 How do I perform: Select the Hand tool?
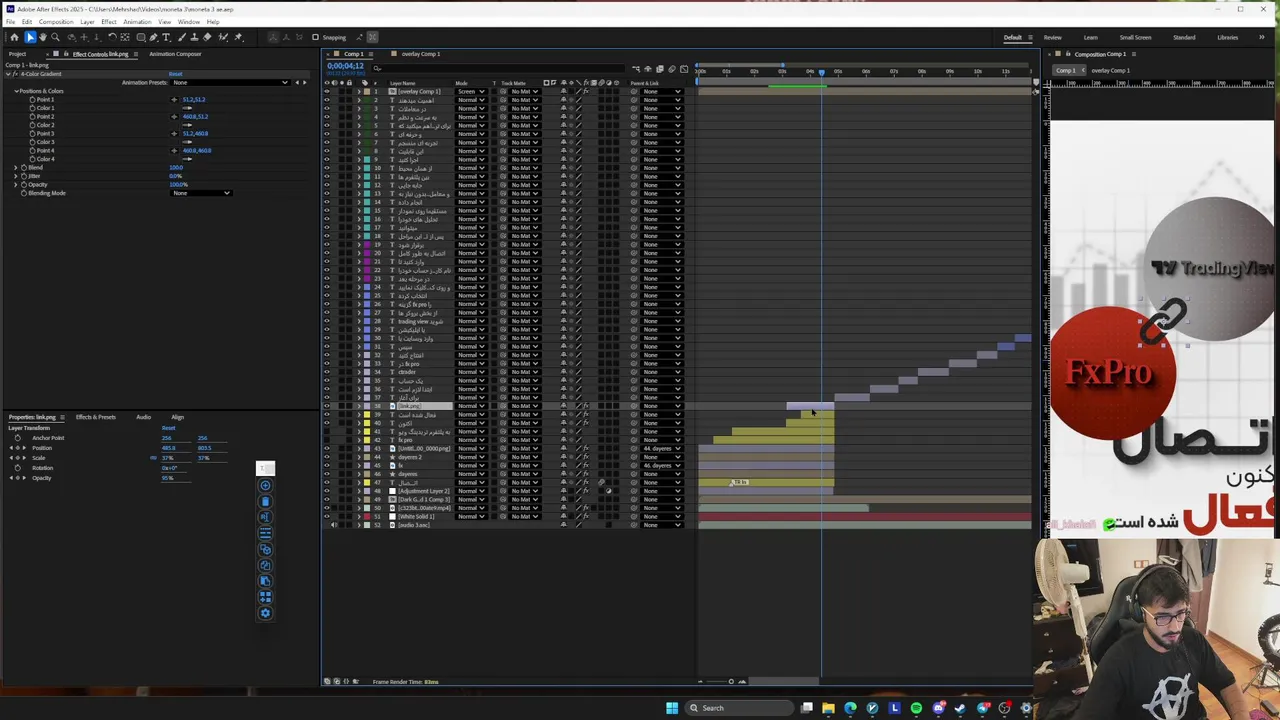(42, 37)
